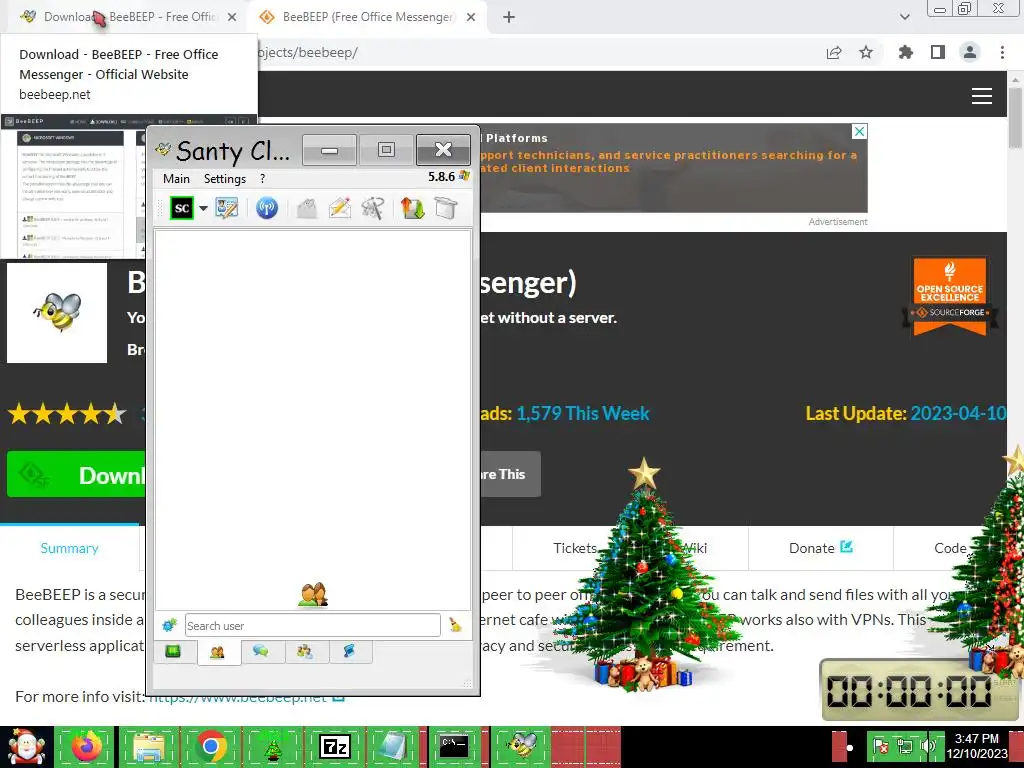Screen dimensions: 1024x768
Task: Open the Chrome extensions puzzle icon
Action: (x=906, y=52)
